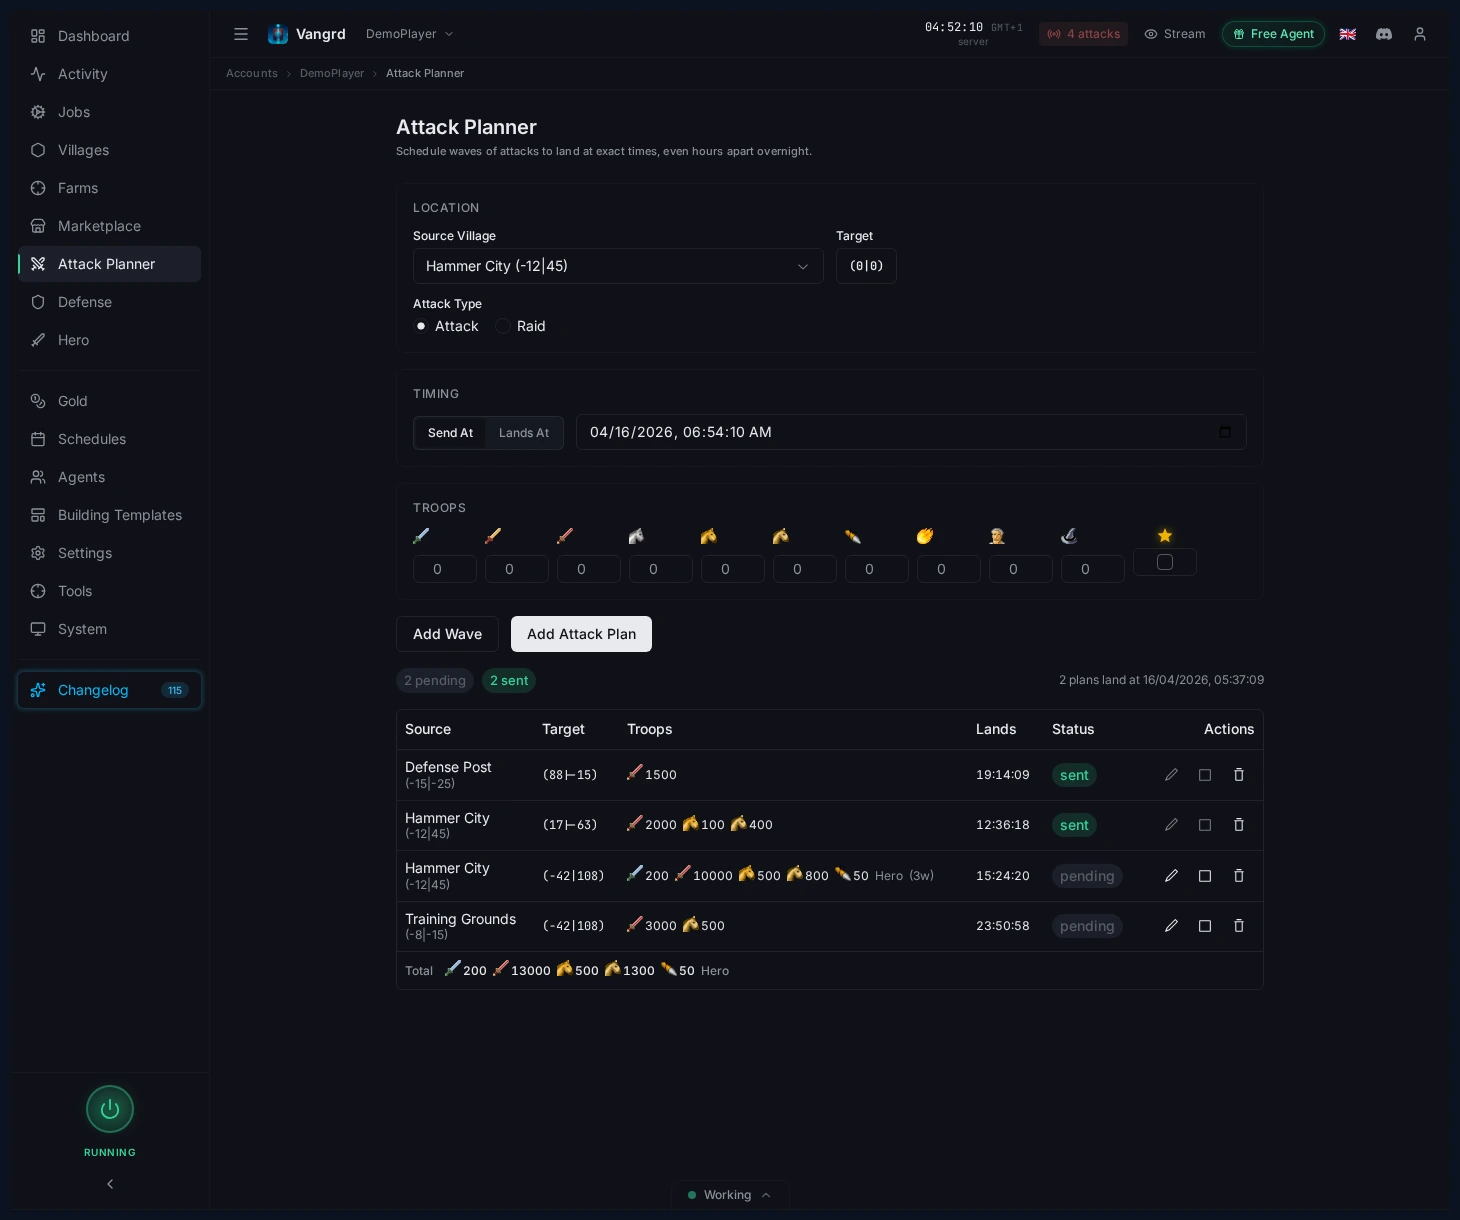This screenshot has height=1220, width=1460.
Task: Open the Hero section from sidebar
Action: (x=37, y=340)
